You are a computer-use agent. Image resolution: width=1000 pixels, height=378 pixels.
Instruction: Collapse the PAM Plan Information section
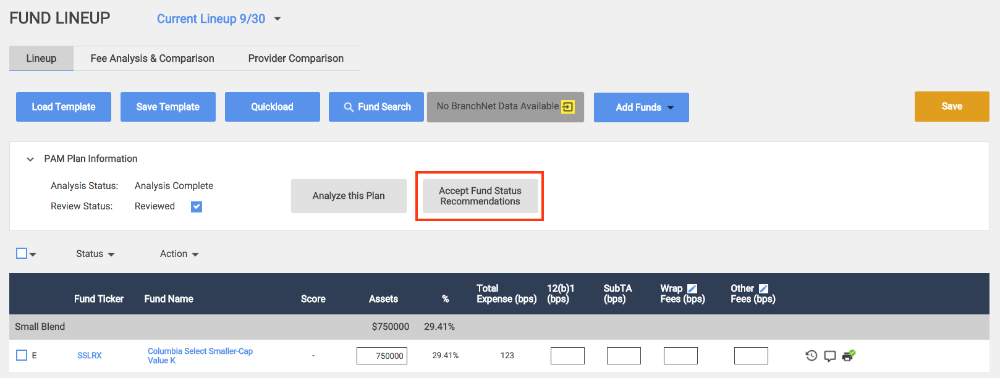coord(29,159)
